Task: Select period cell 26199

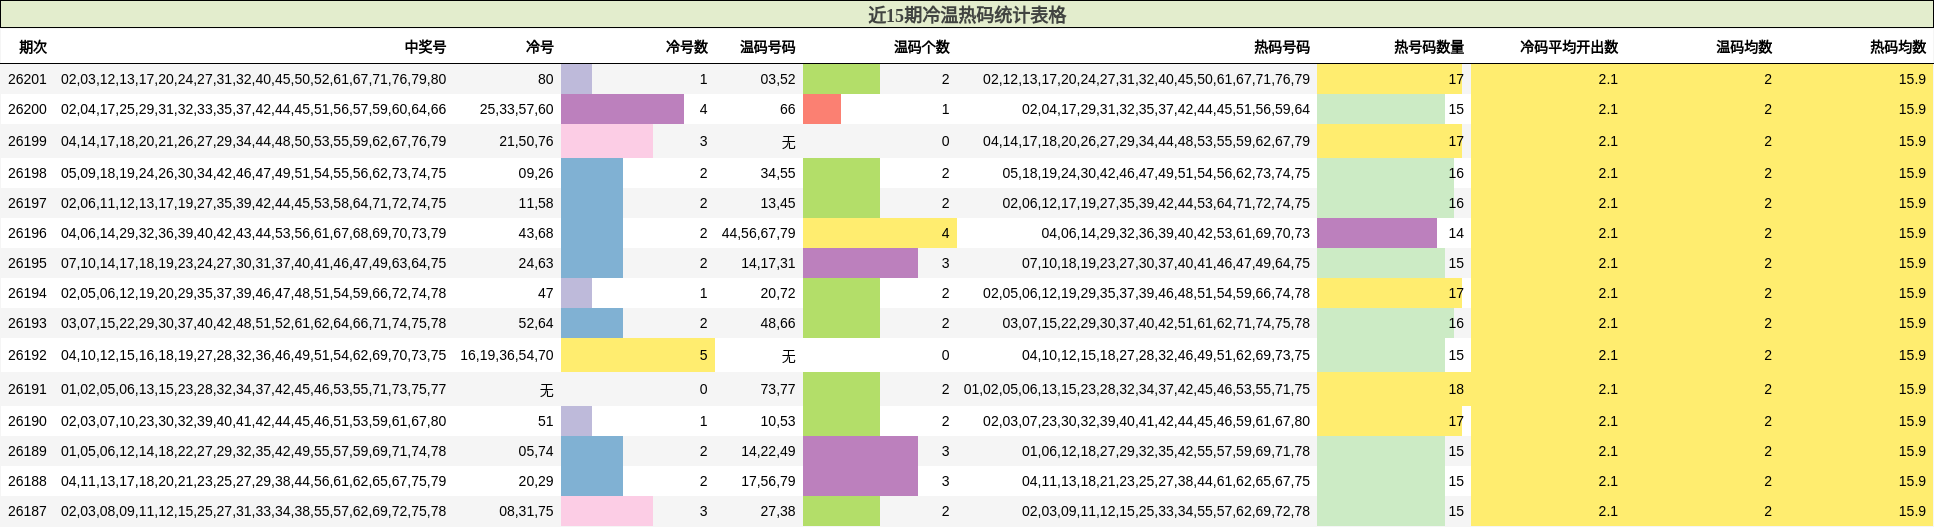Action: pyautogui.click(x=27, y=141)
